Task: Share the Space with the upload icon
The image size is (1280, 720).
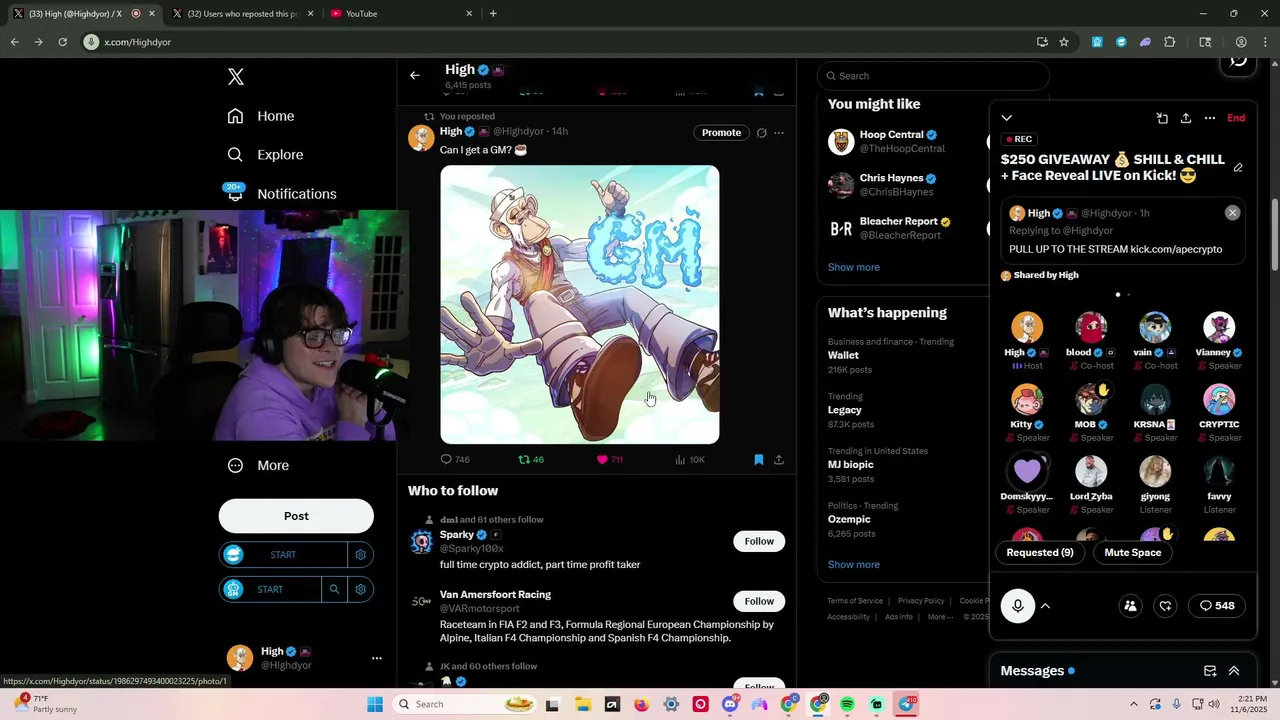Action: pos(1186,118)
